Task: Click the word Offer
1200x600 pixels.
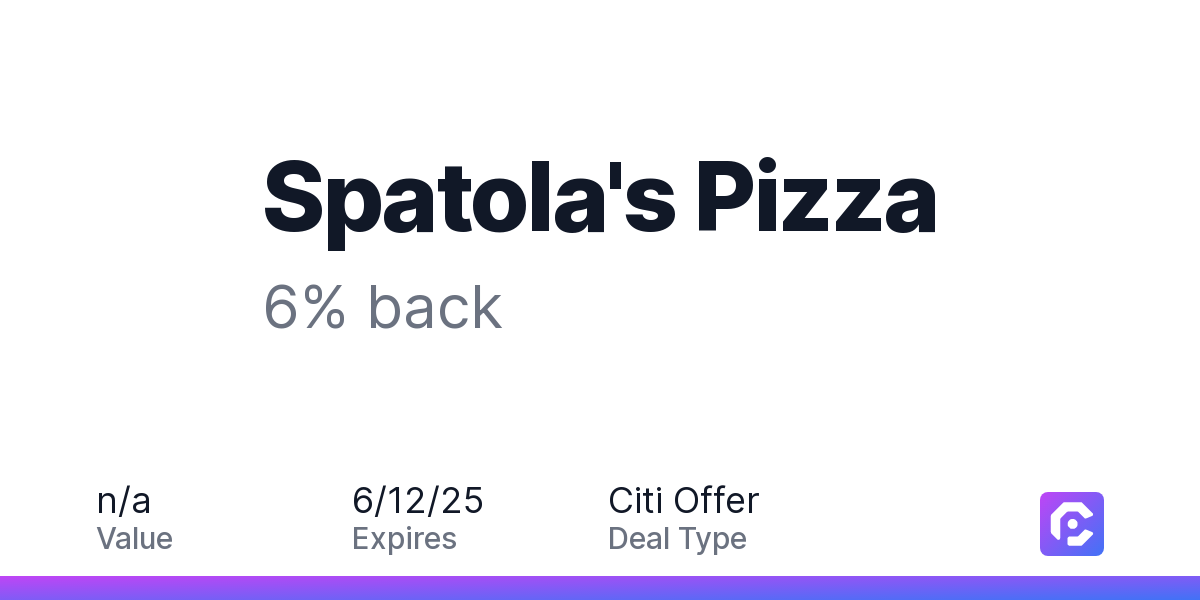Action: point(717,501)
